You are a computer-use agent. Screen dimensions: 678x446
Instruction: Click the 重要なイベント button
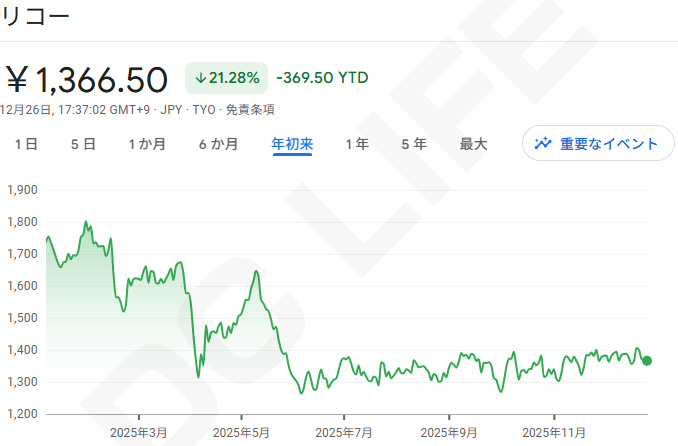point(598,143)
